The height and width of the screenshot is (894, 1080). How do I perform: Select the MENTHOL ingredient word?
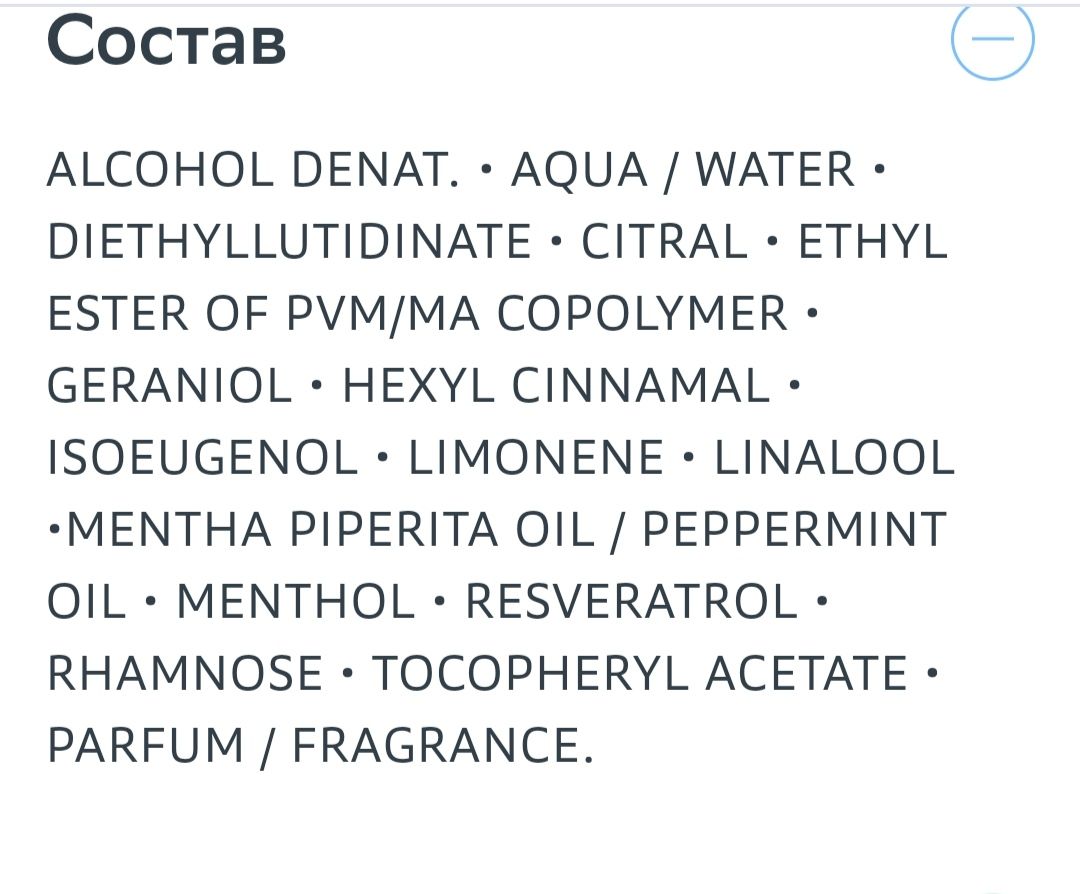tap(296, 601)
